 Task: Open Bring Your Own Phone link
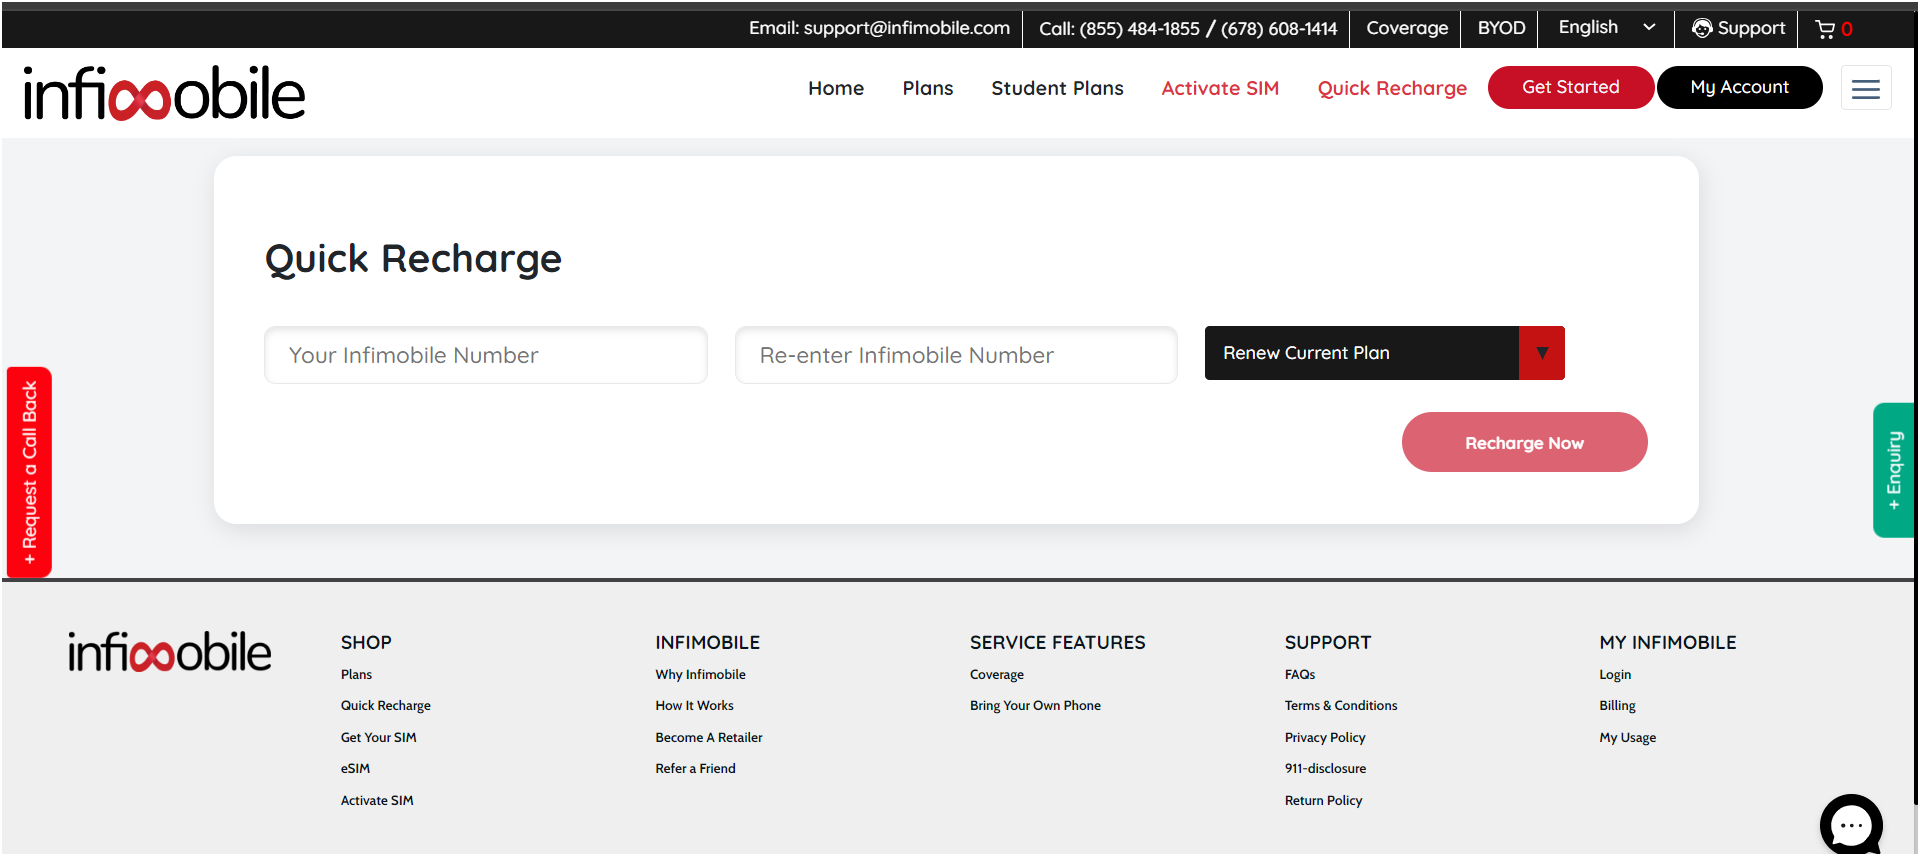click(1035, 706)
